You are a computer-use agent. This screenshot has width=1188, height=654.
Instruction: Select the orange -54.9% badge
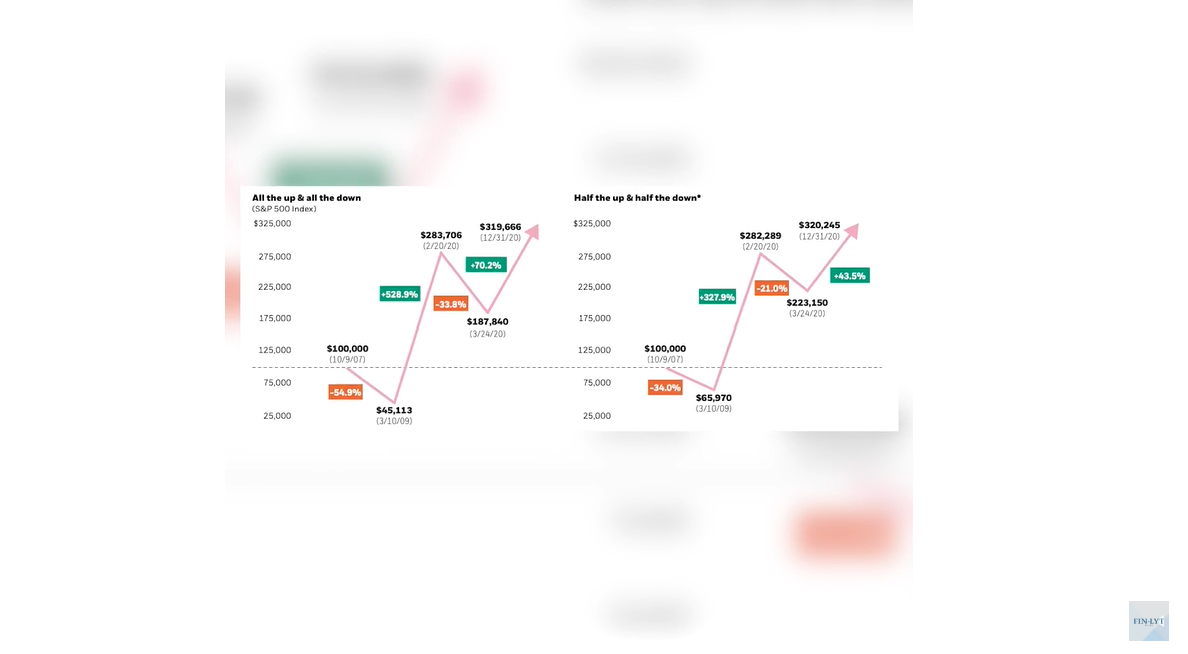(x=345, y=392)
